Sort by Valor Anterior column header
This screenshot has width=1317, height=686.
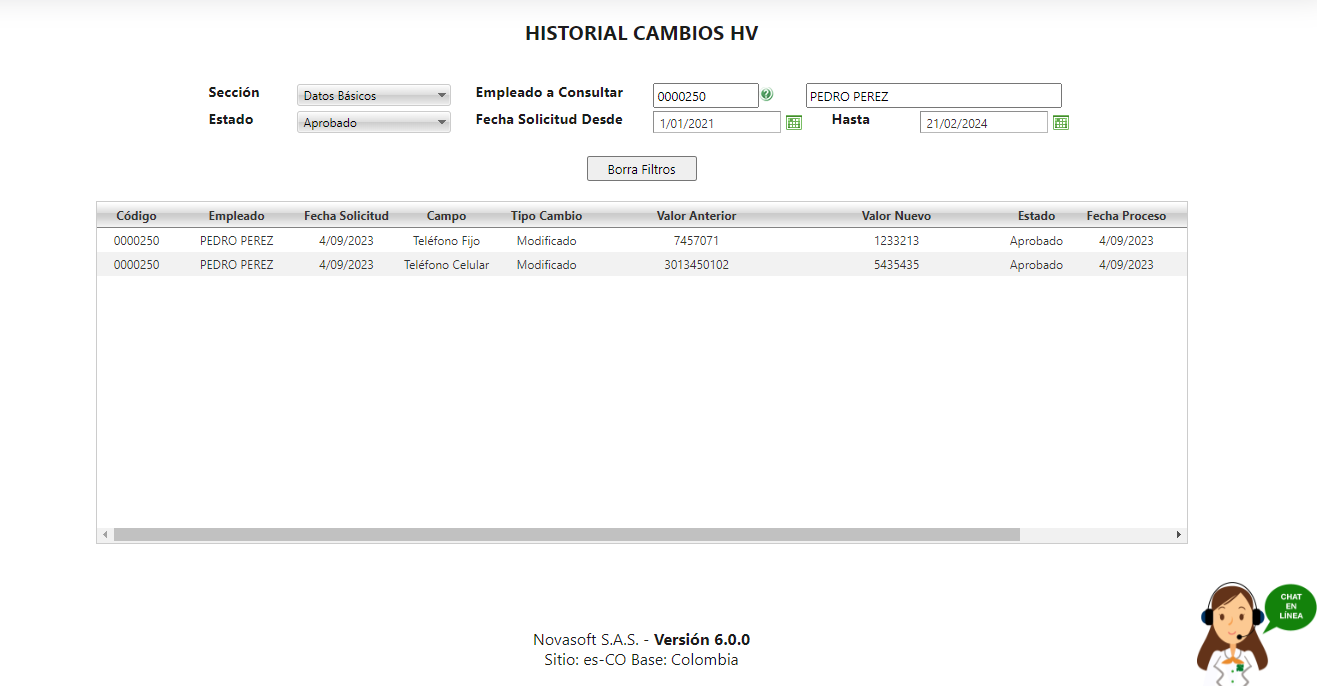tap(696, 216)
